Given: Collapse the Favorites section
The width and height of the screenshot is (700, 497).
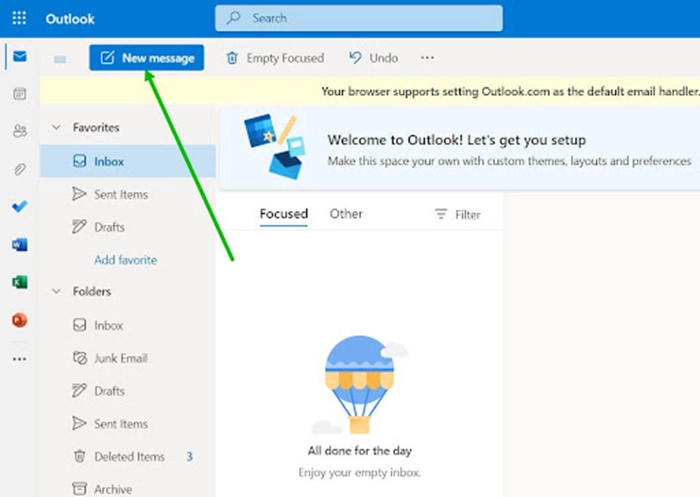Looking at the screenshot, I should tap(56, 128).
